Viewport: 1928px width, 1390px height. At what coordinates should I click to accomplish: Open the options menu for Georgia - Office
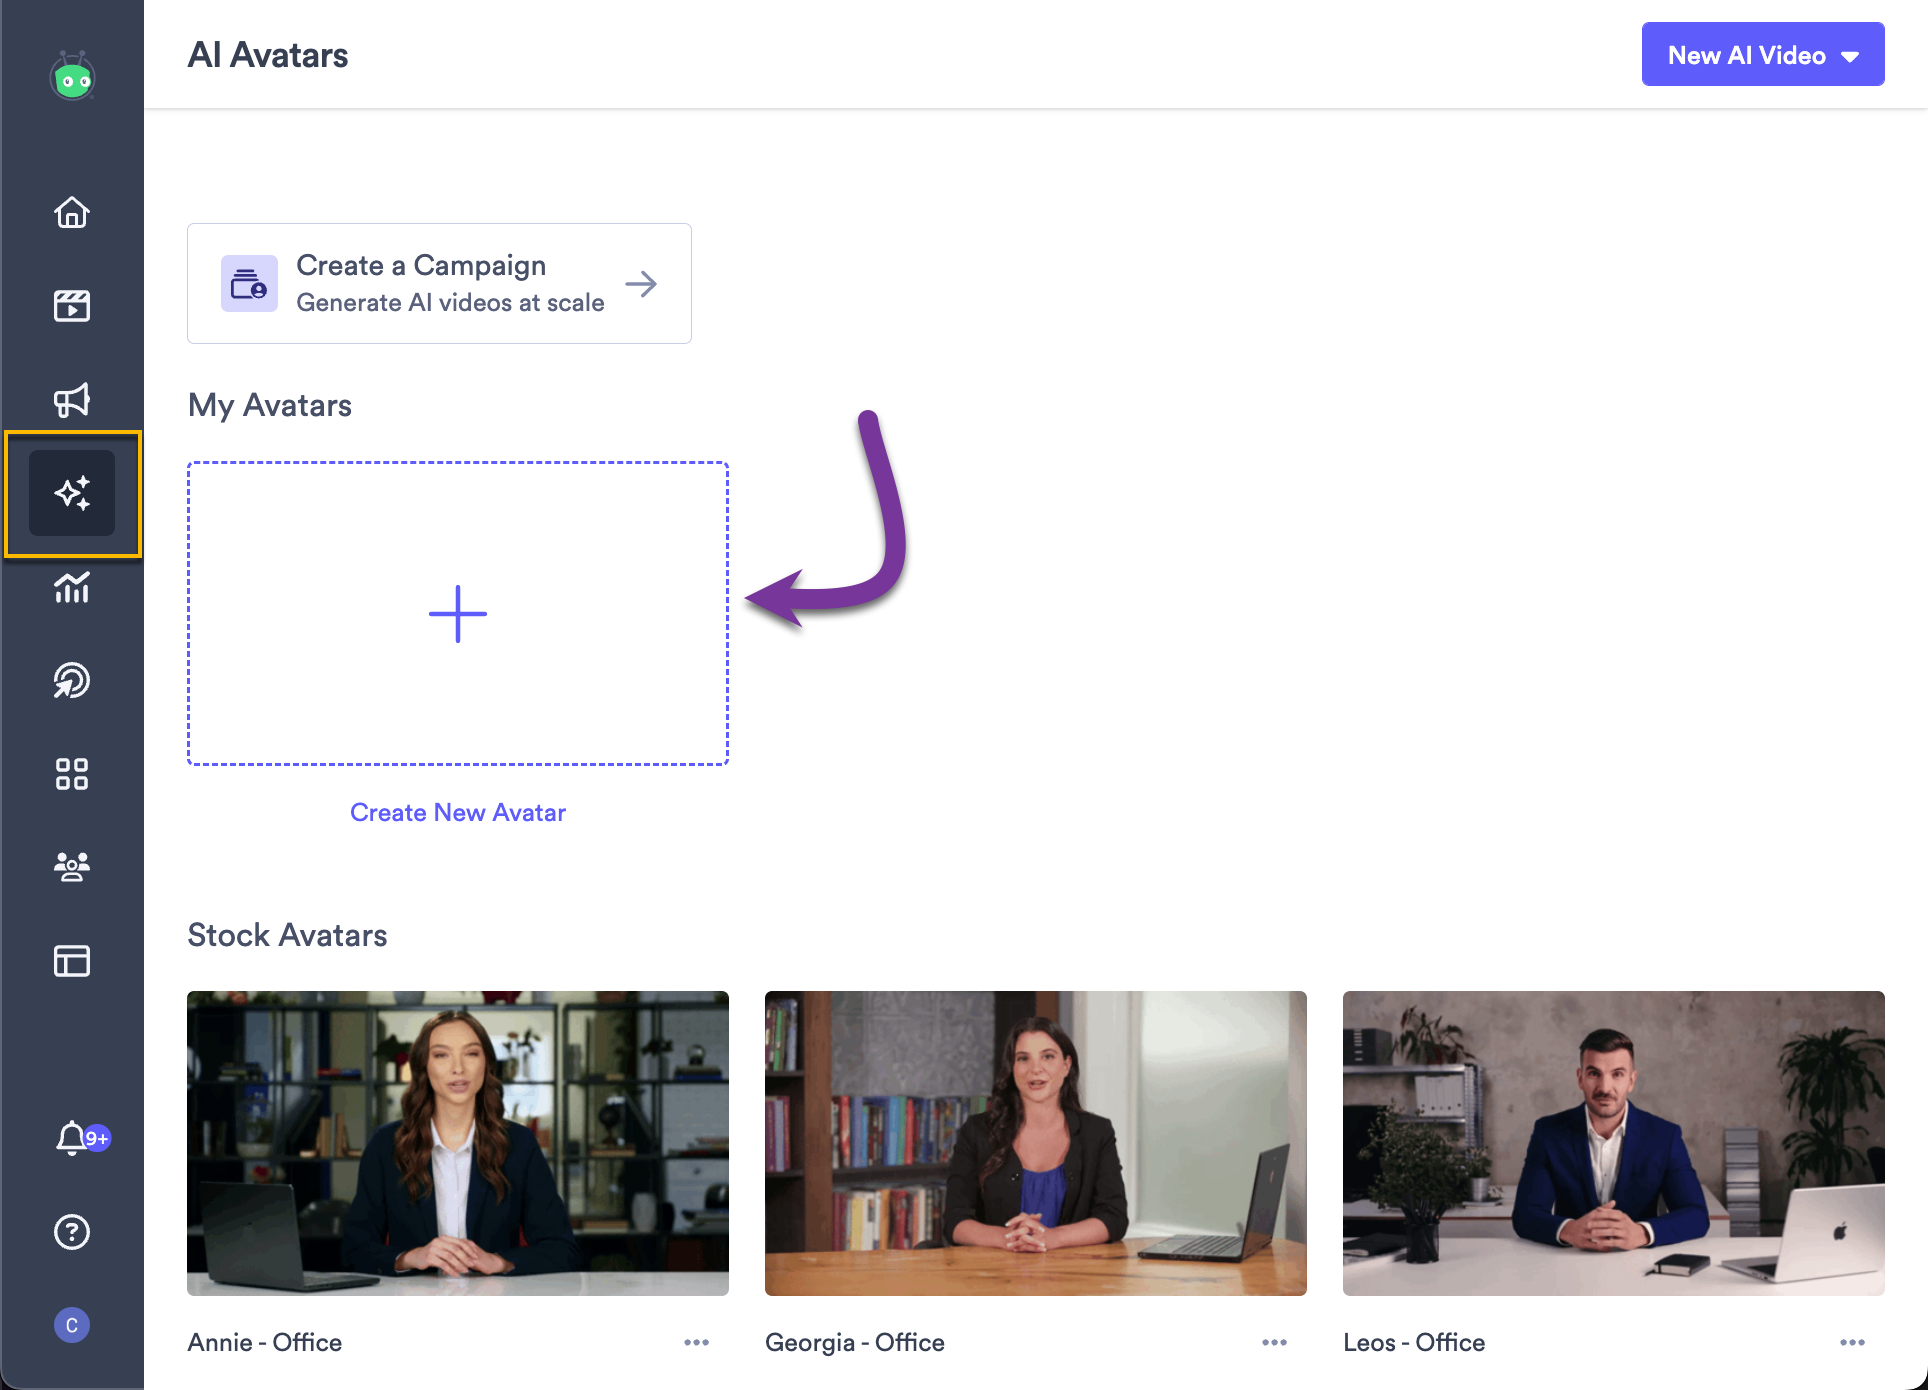[x=1274, y=1343]
